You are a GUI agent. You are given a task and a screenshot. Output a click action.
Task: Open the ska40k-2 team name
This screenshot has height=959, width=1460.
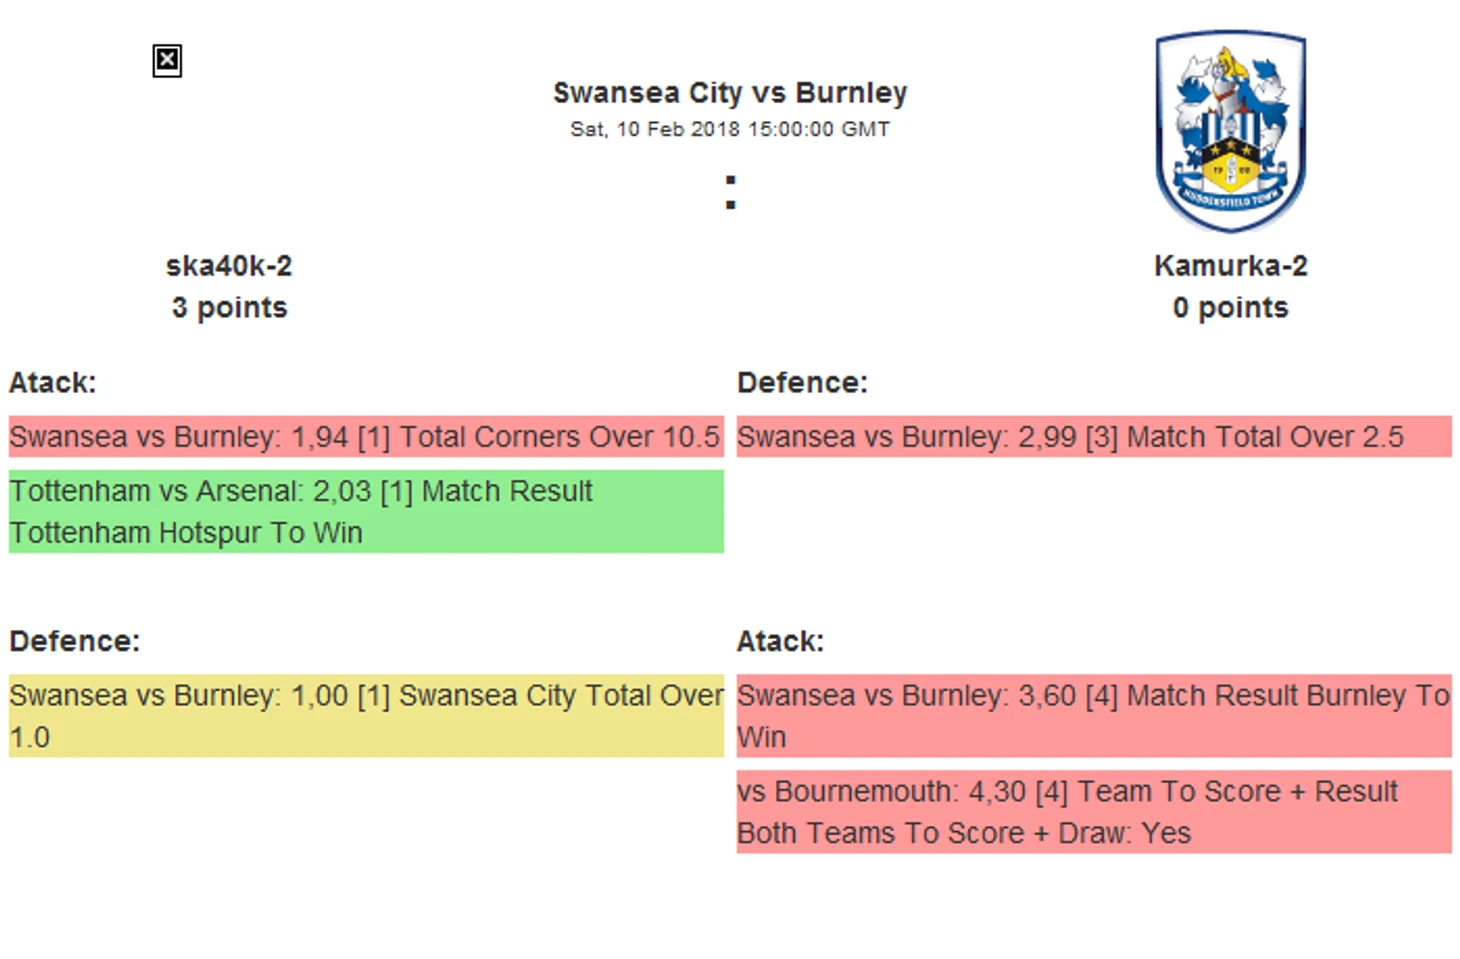click(x=229, y=266)
